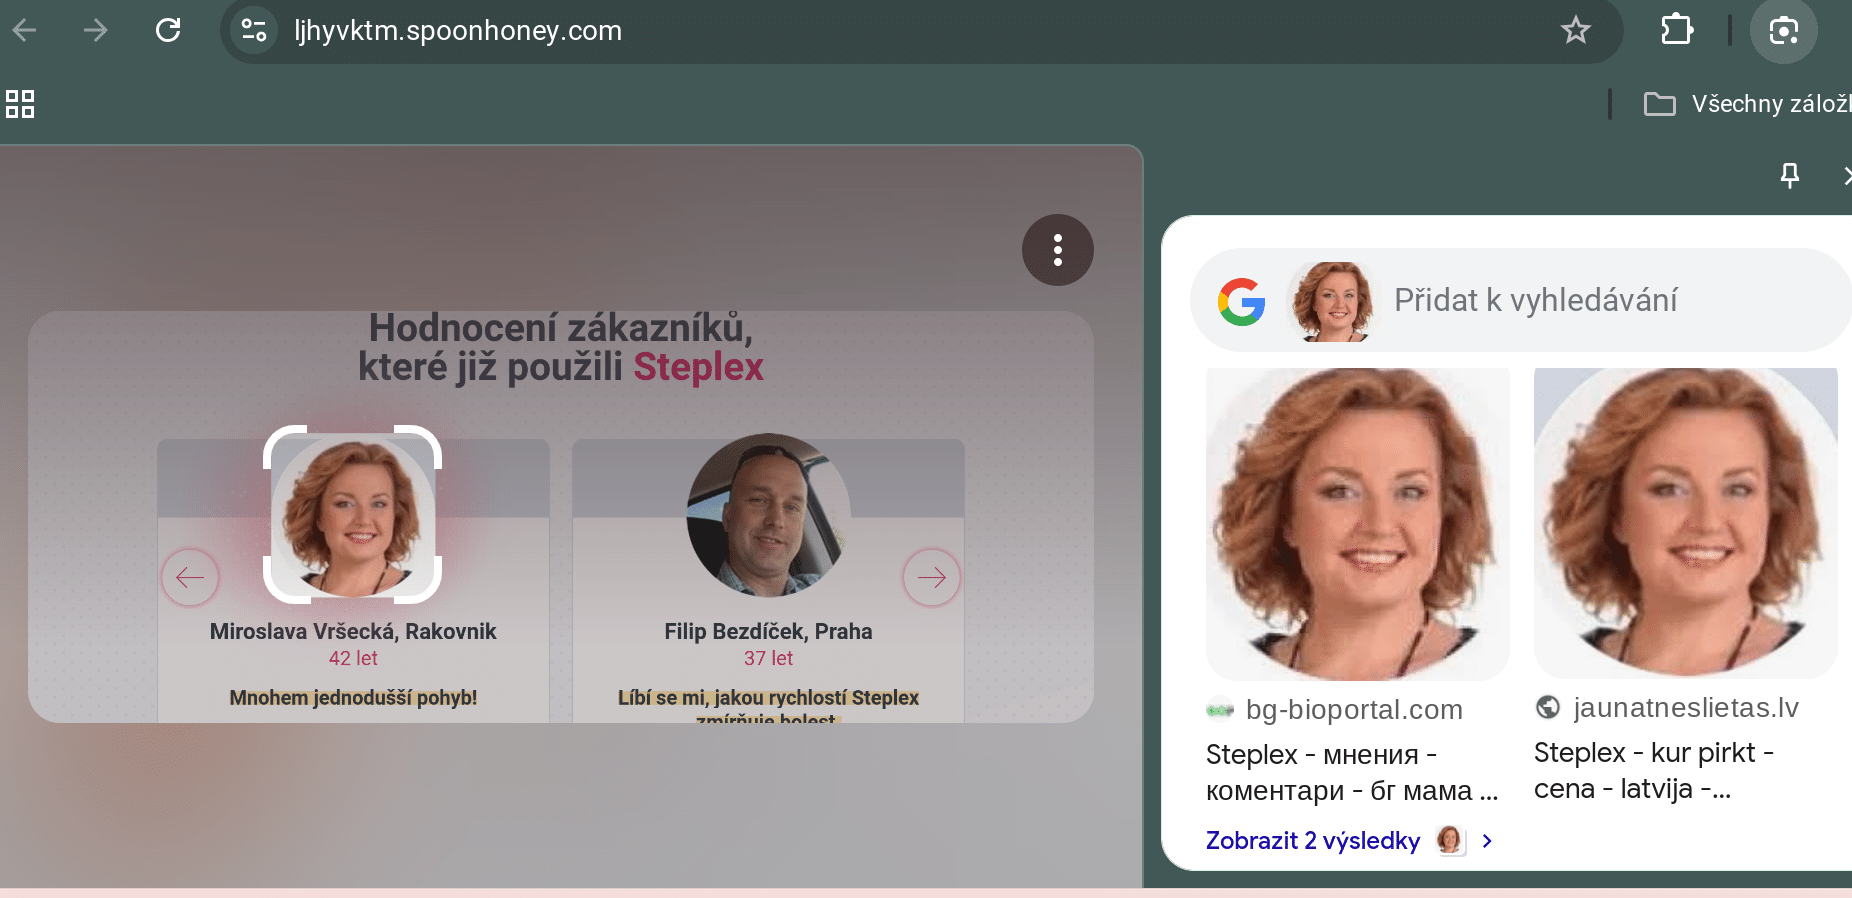Pin the Lens side panel

coord(1790,176)
